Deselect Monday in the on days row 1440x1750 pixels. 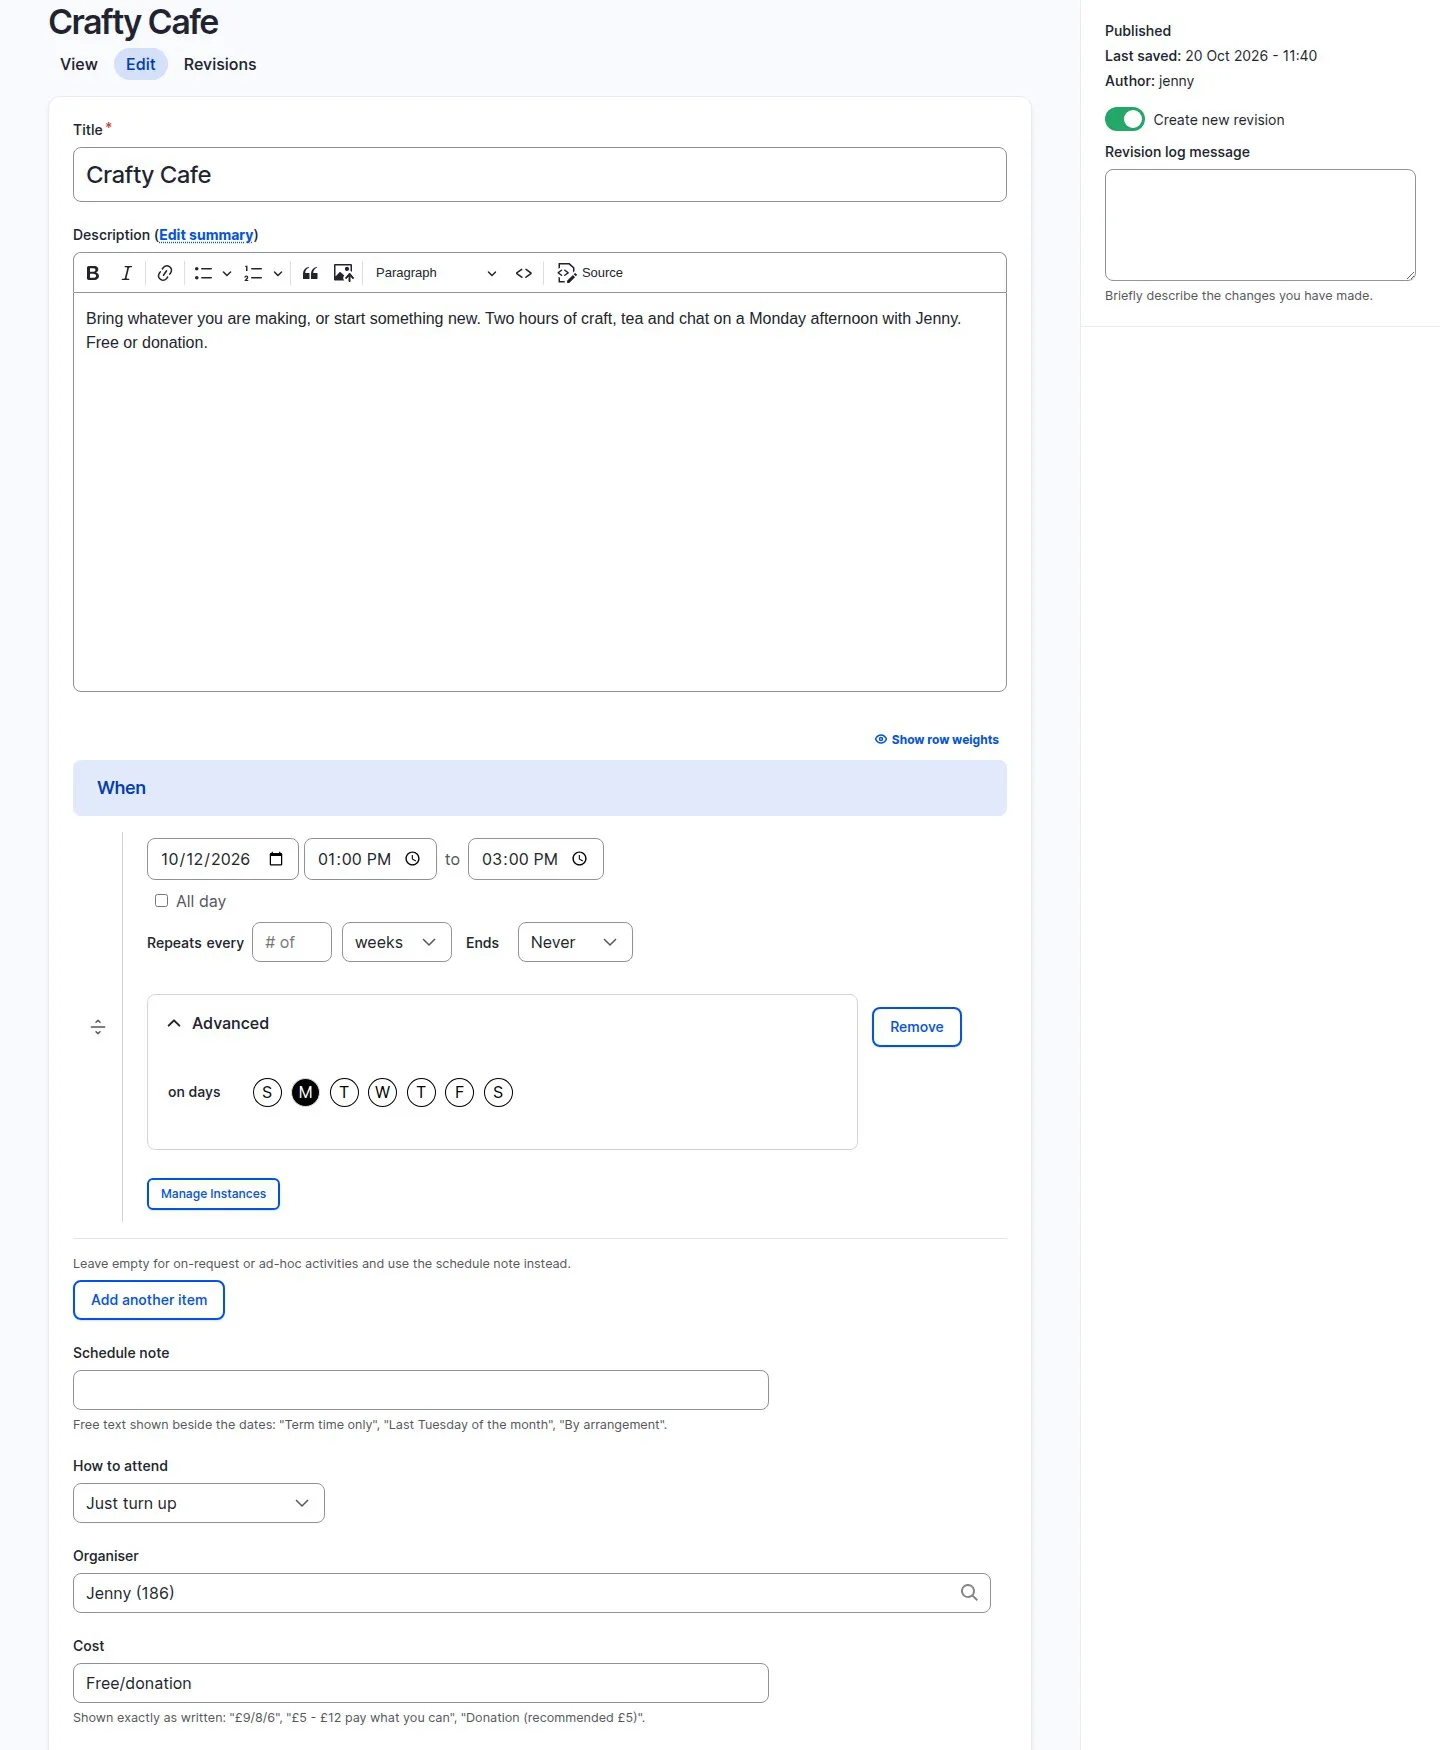pyautogui.click(x=306, y=1093)
